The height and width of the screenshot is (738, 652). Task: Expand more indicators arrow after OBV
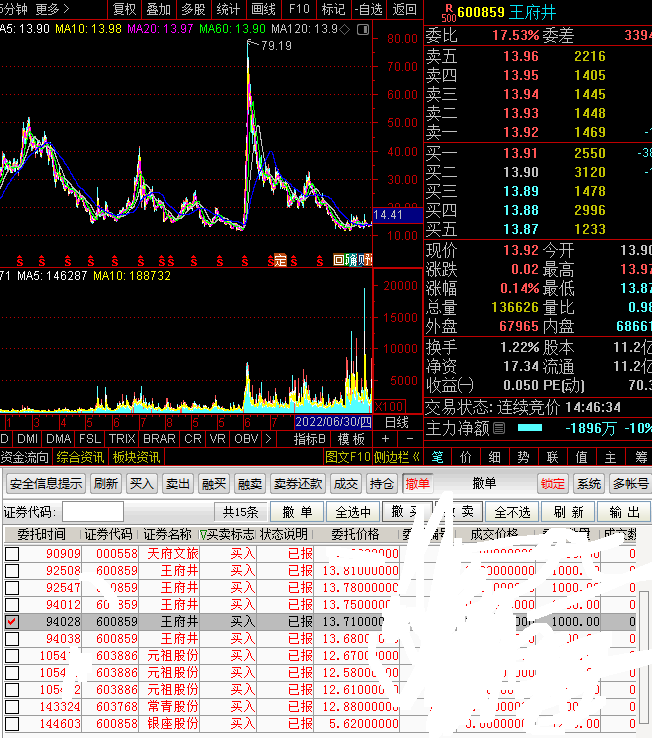point(268,439)
